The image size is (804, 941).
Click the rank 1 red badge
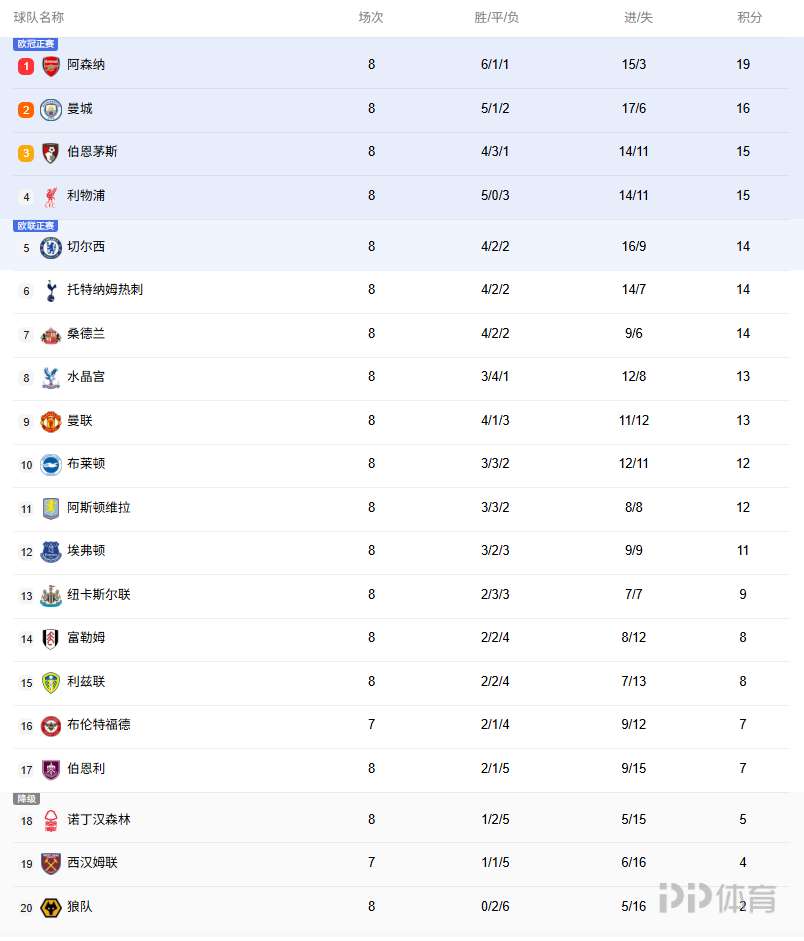[26, 66]
